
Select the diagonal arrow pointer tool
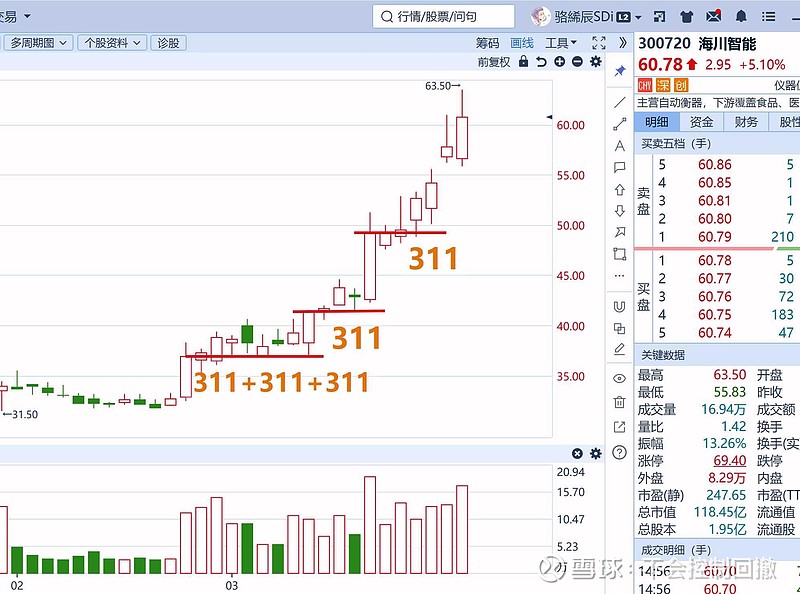coord(619,232)
